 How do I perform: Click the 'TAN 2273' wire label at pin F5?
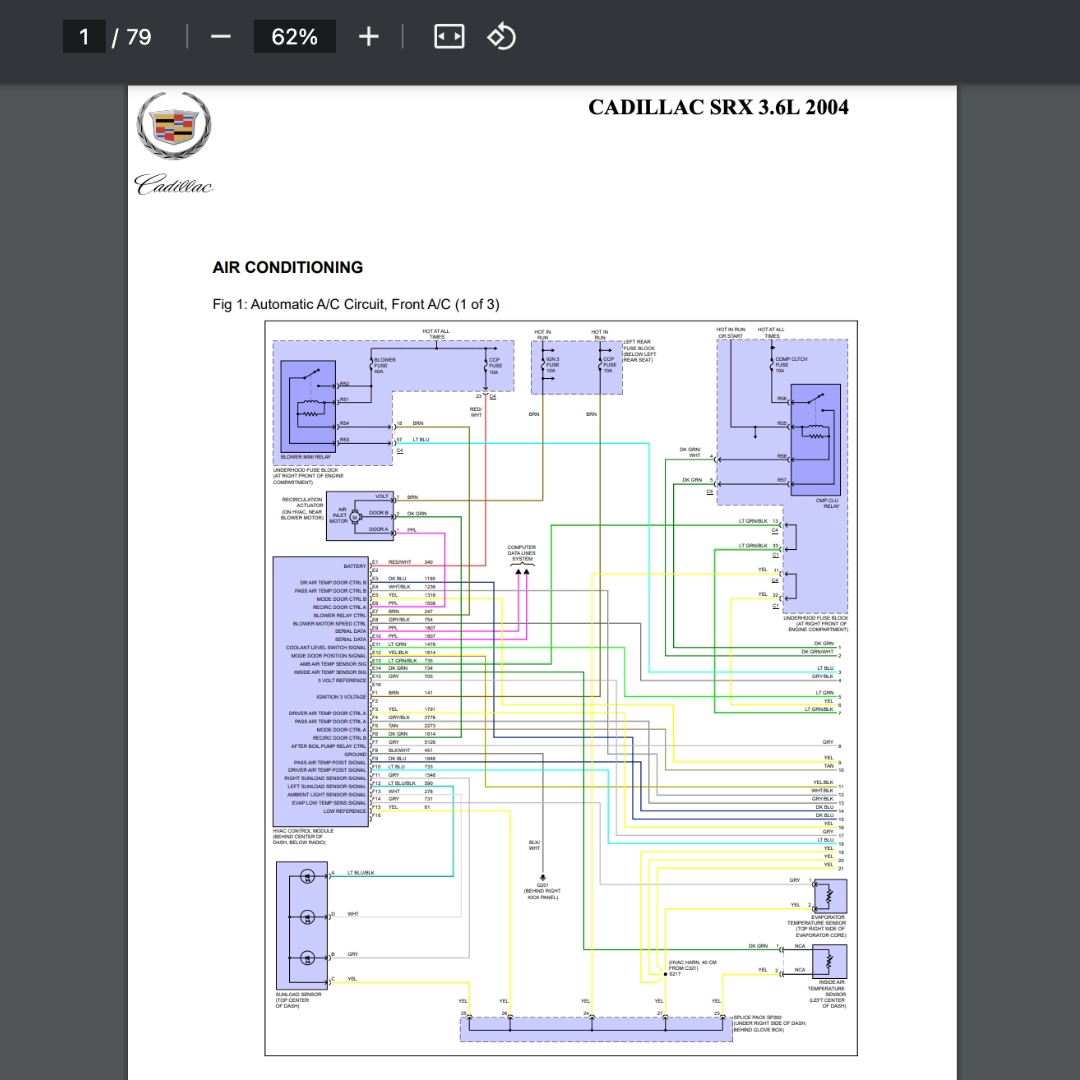411,725
